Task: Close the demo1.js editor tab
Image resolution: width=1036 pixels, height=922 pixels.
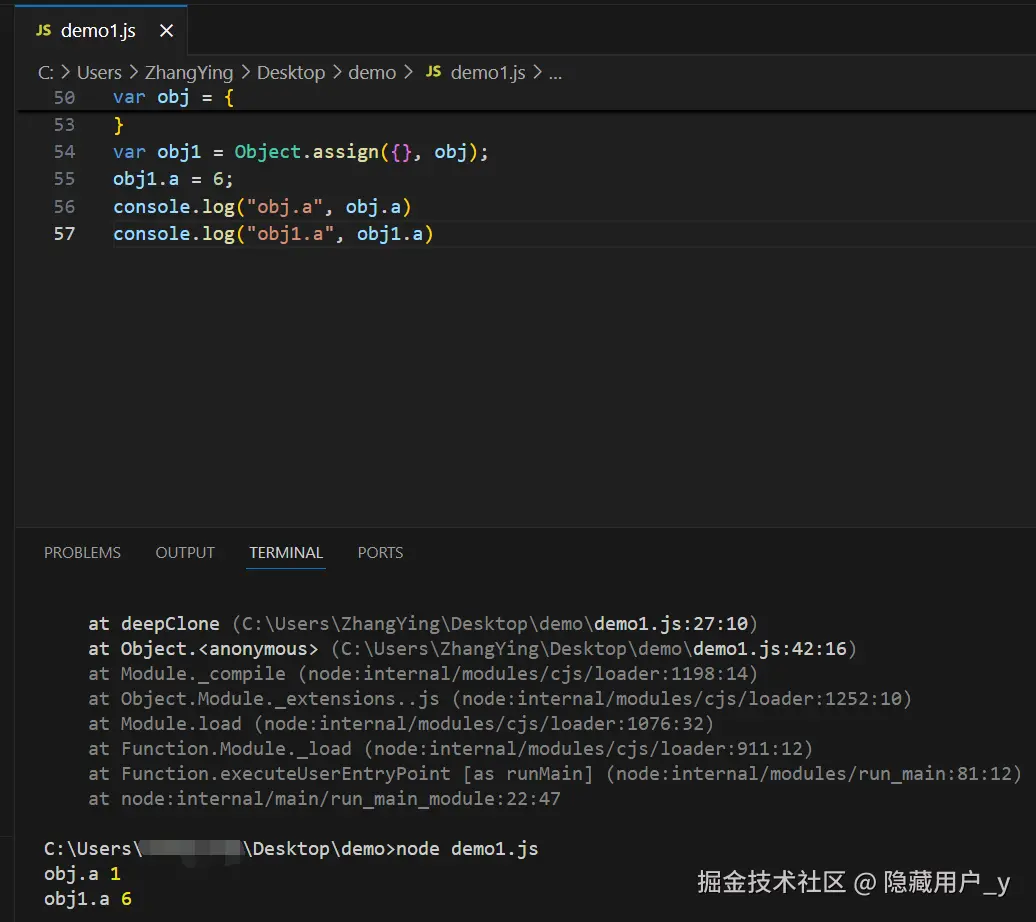Action: 166,30
